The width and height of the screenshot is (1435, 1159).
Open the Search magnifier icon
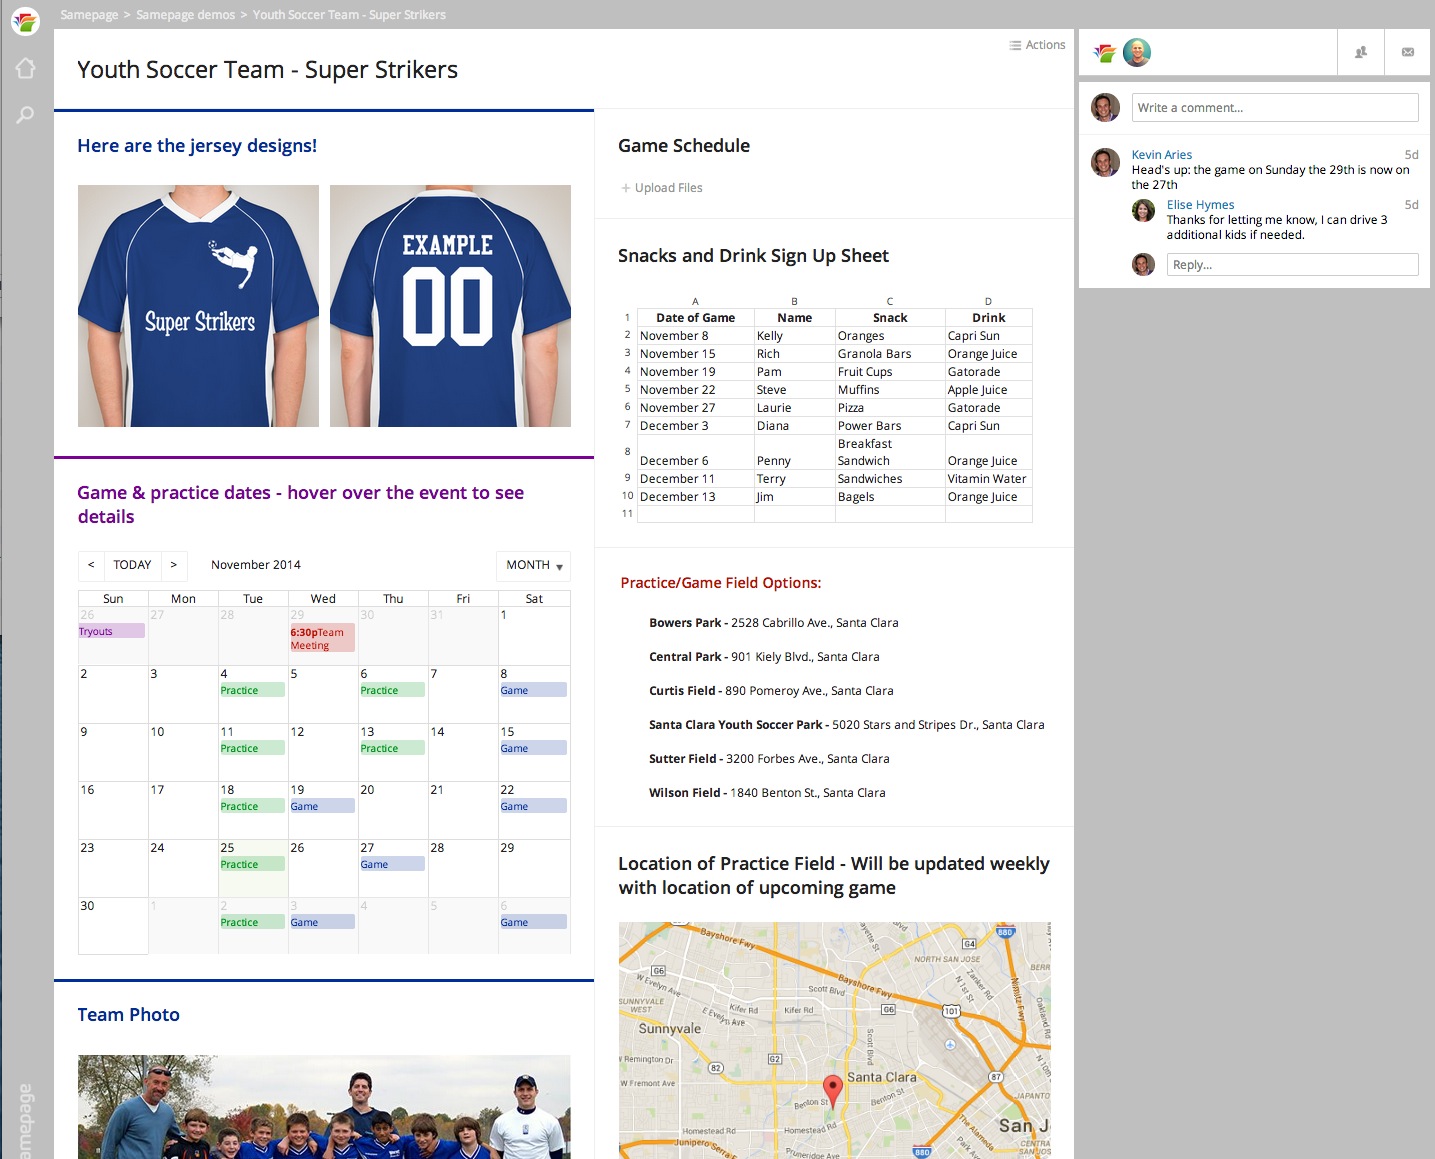point(25,115)
